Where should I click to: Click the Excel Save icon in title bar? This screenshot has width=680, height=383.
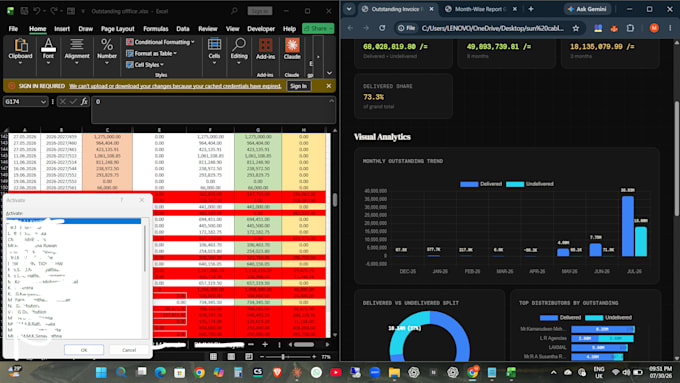coord(24,11)
